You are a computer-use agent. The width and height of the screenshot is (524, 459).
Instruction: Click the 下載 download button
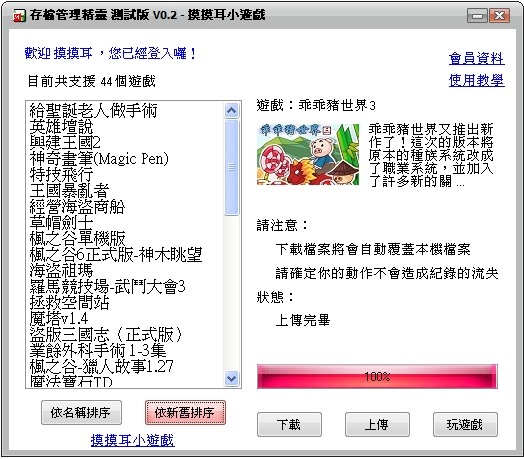[289, 425]
